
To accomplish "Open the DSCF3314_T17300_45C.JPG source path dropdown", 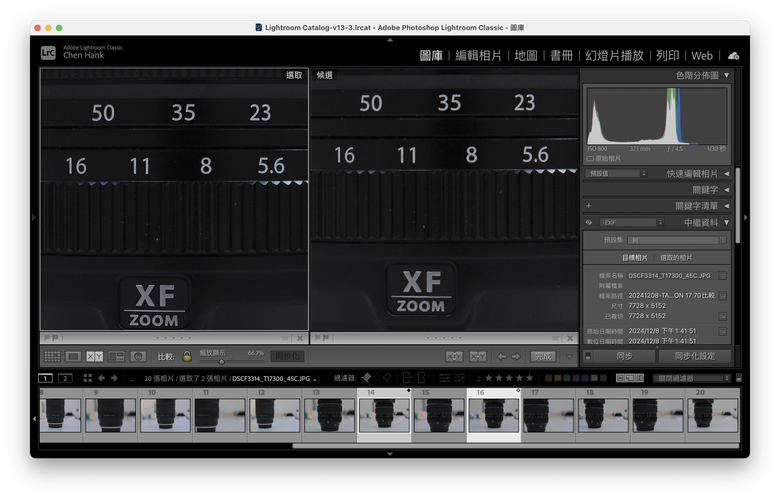I will 274,379.
